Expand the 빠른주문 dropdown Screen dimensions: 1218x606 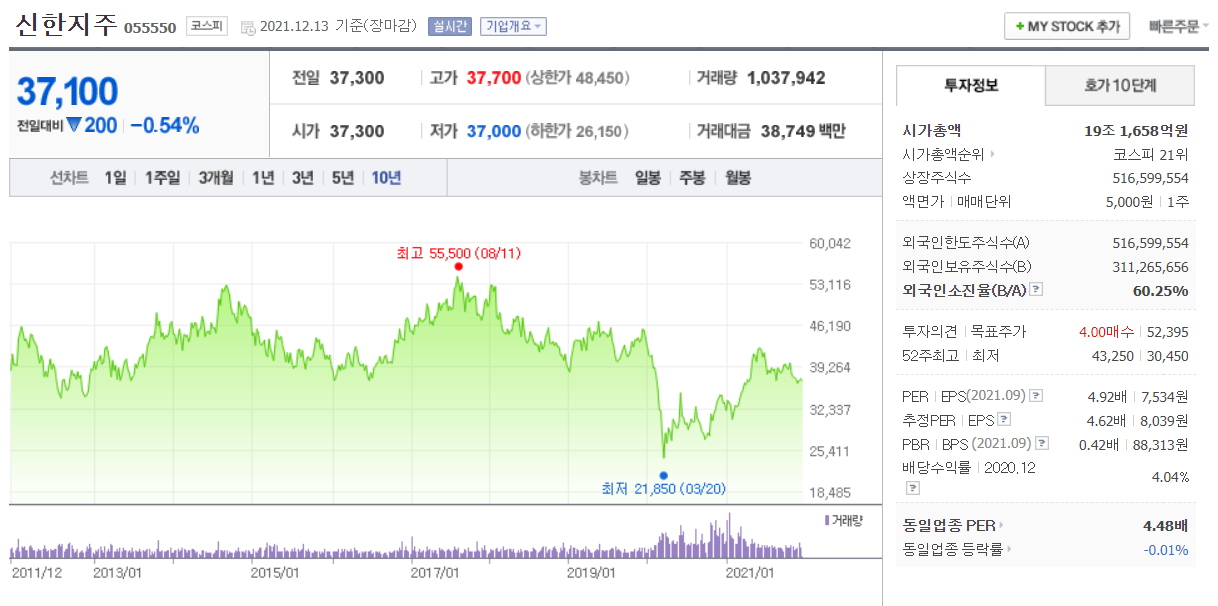(x=1179, y=26)
